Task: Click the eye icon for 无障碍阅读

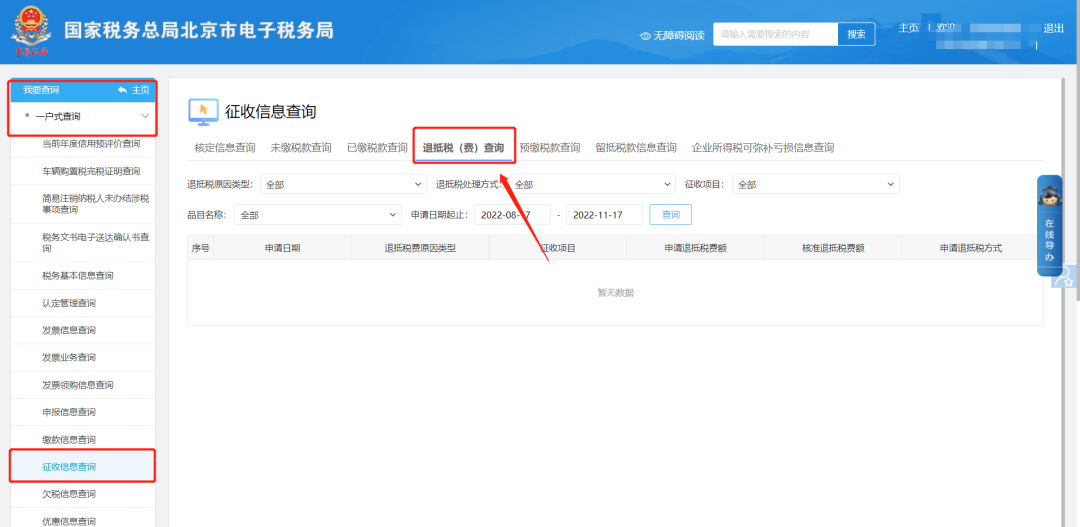Action: click(645, 35)
